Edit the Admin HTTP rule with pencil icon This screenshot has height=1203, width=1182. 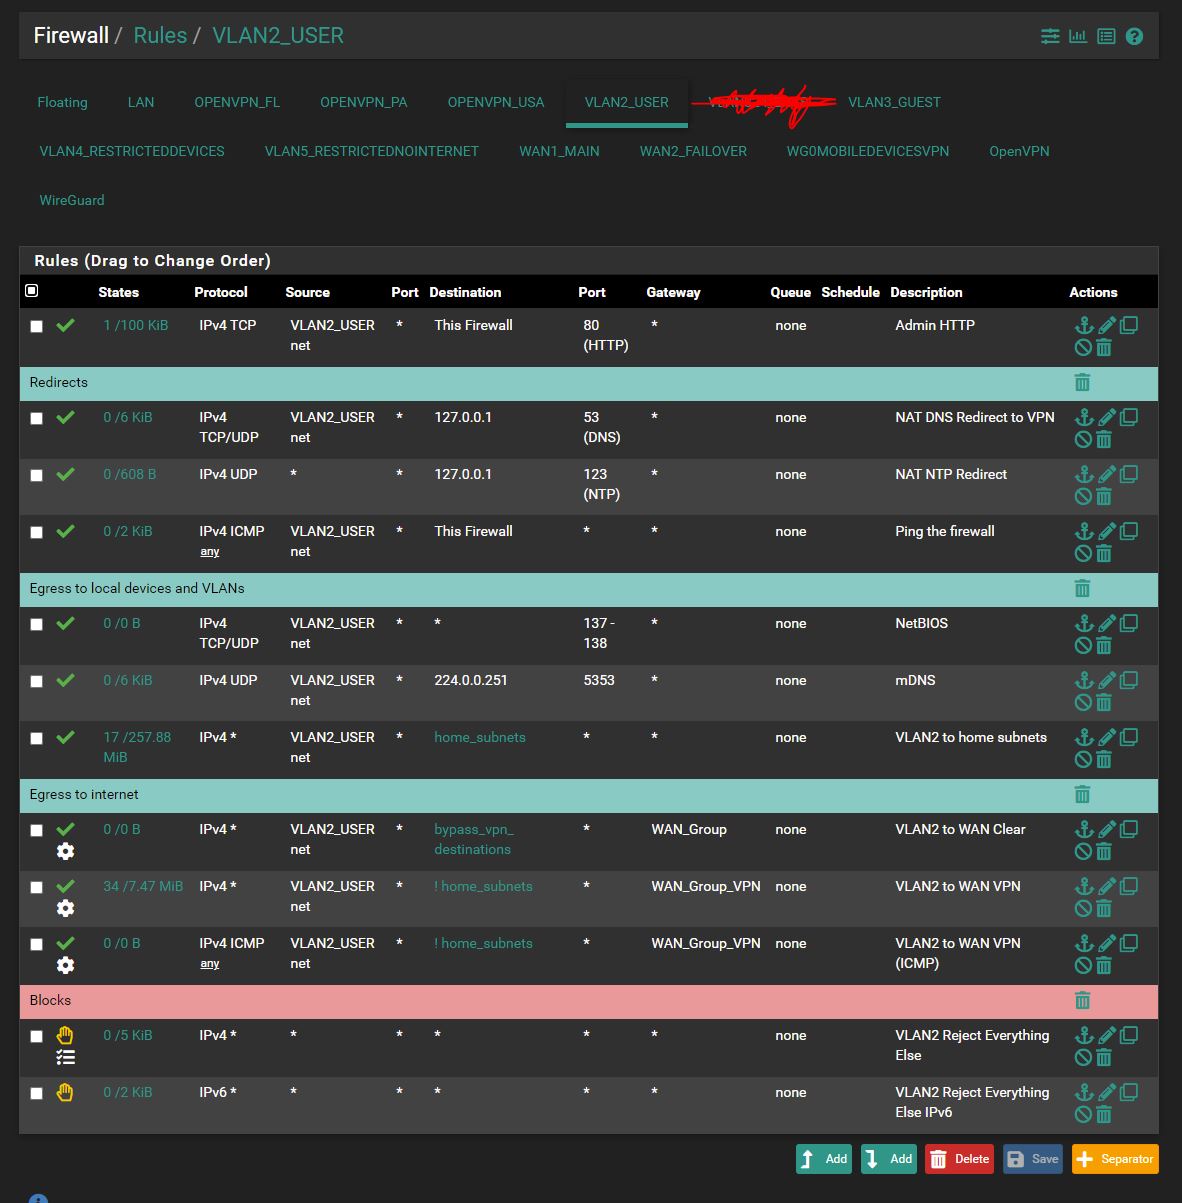pyautogui.click(x=1107, y=326)
